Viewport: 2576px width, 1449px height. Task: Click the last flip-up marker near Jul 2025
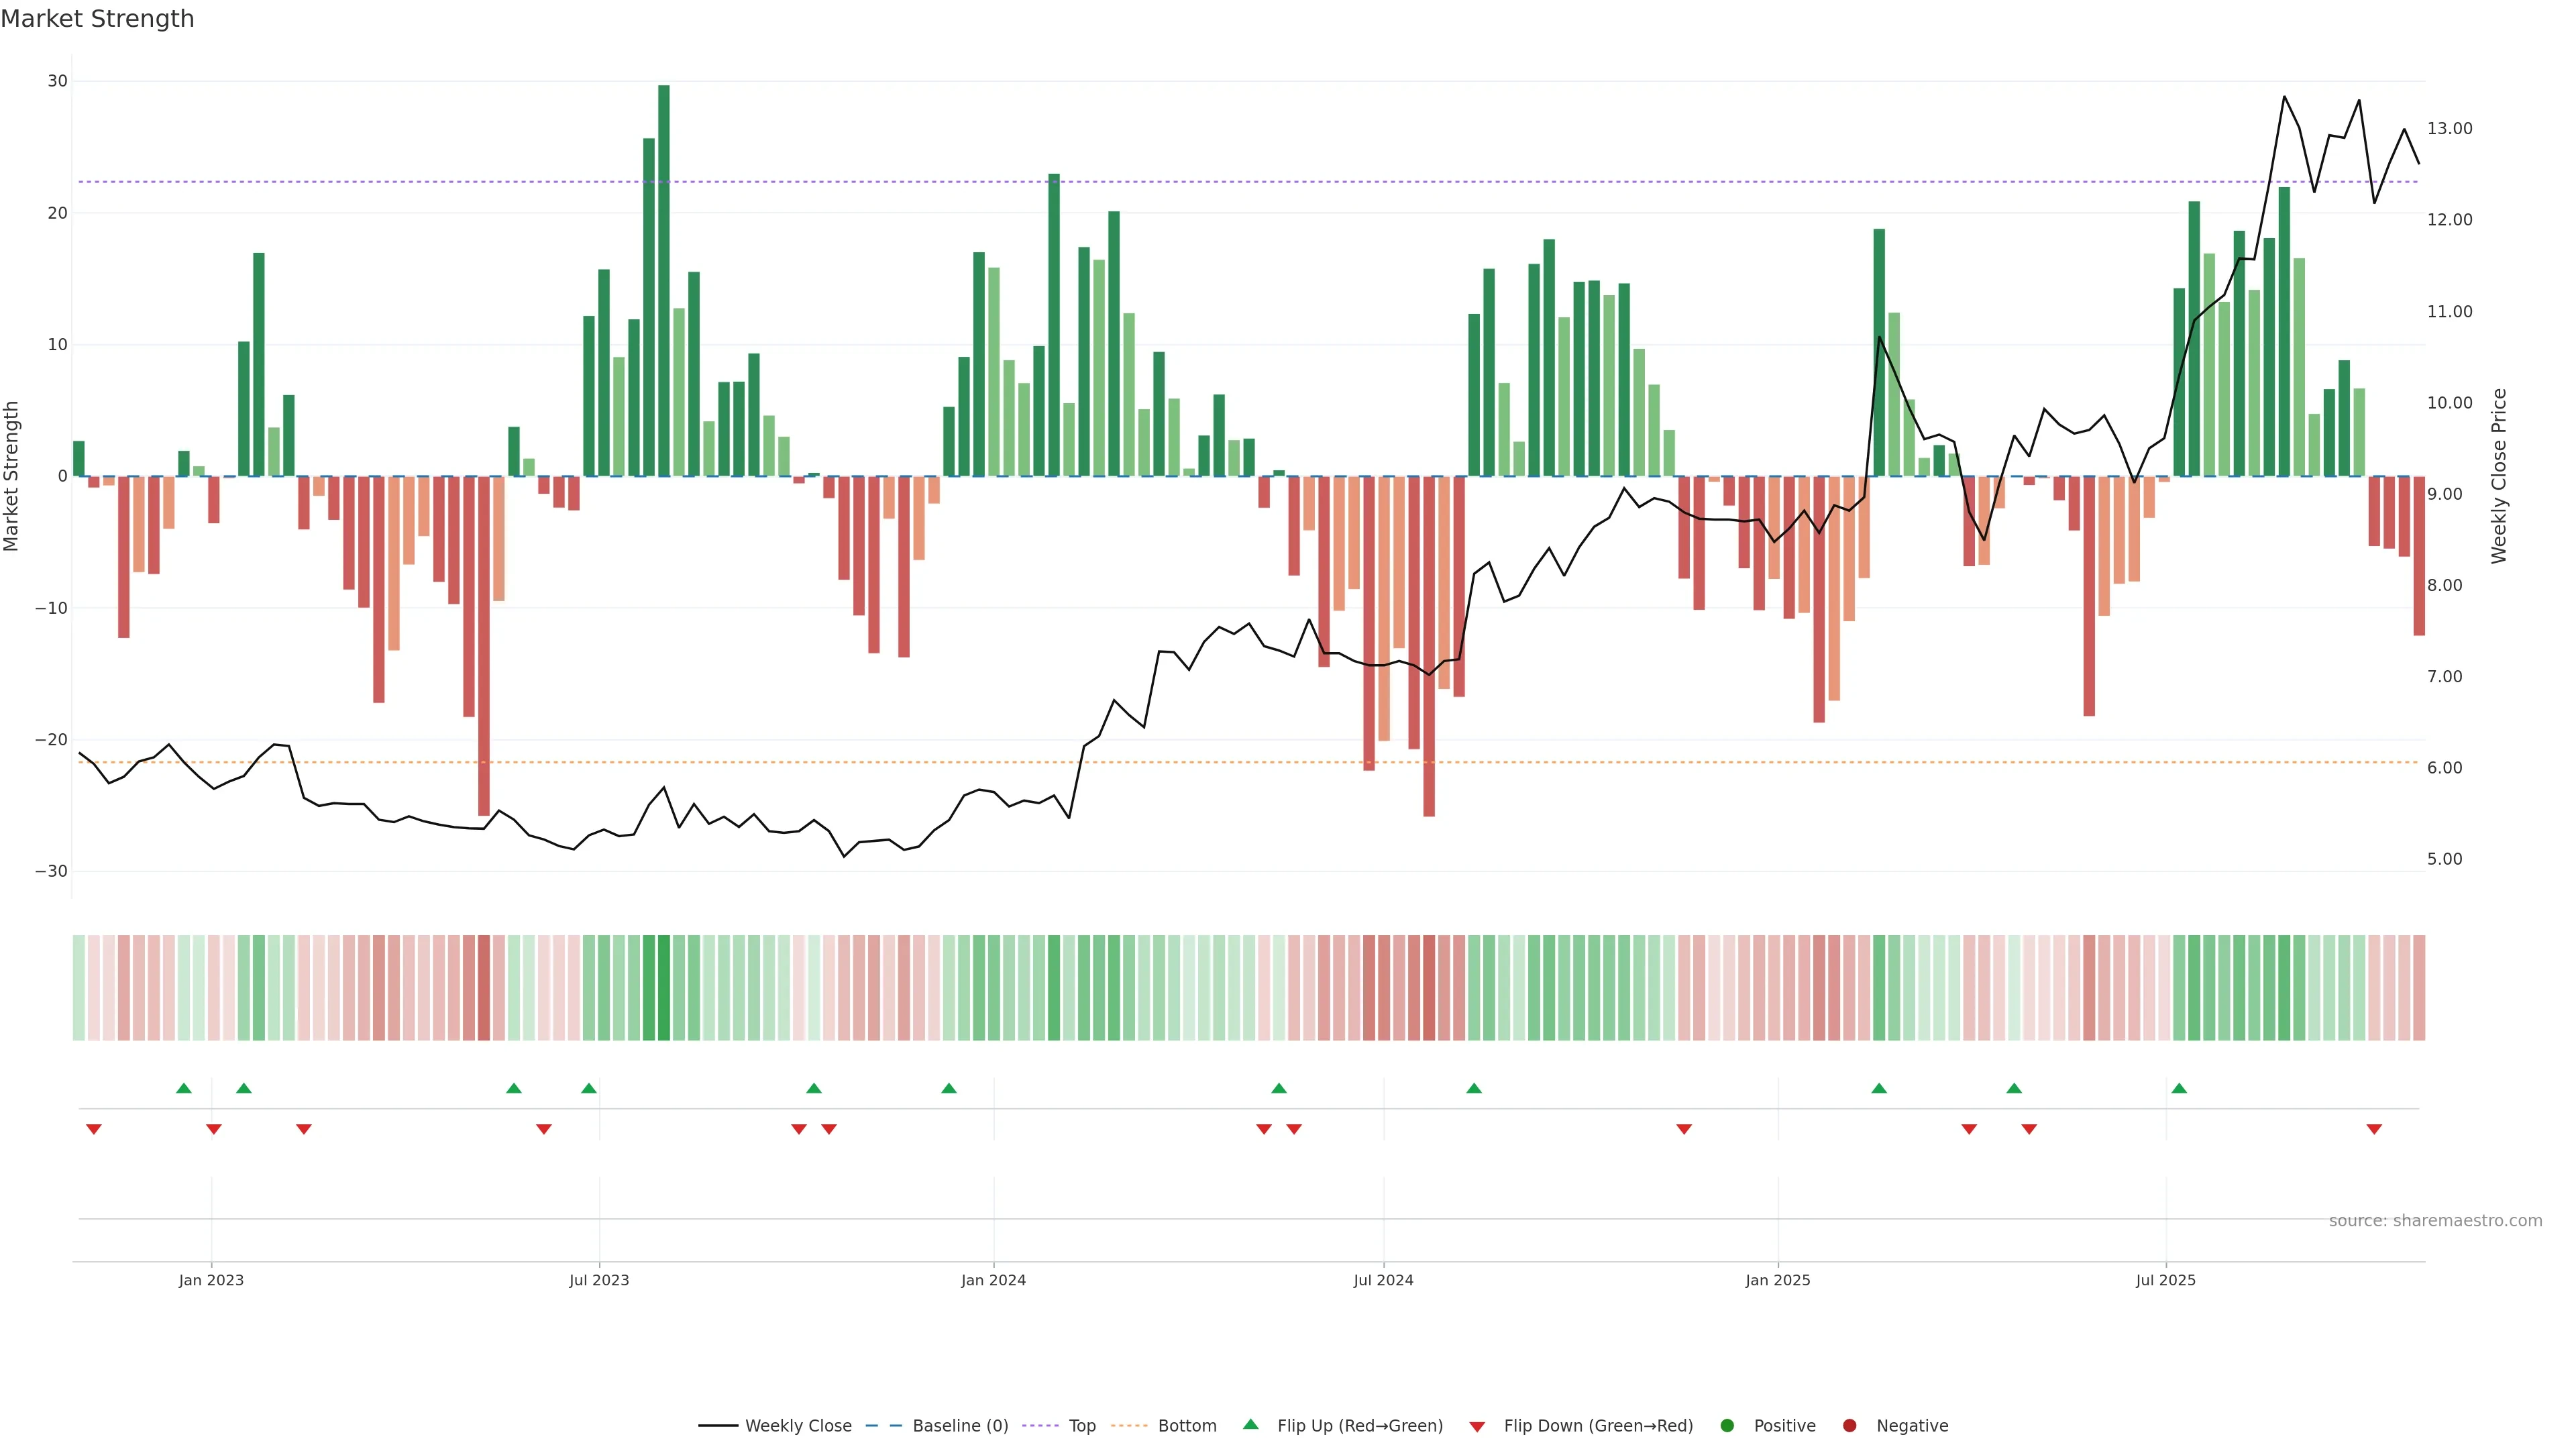pyautogui.click(x=2179, y=1088)
